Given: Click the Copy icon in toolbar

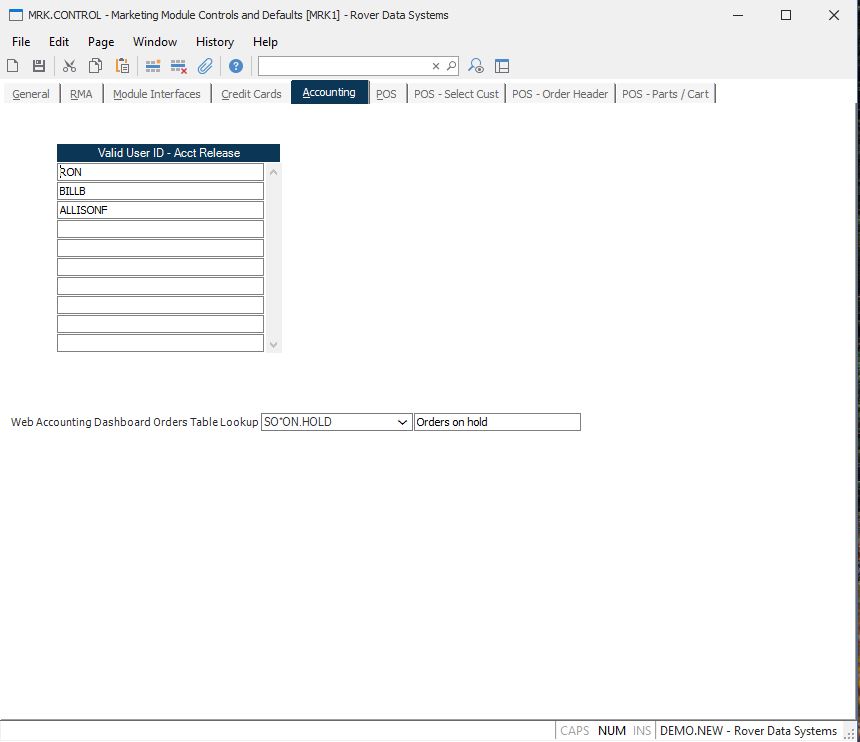Looking at the screenshot, I should 95,66.
